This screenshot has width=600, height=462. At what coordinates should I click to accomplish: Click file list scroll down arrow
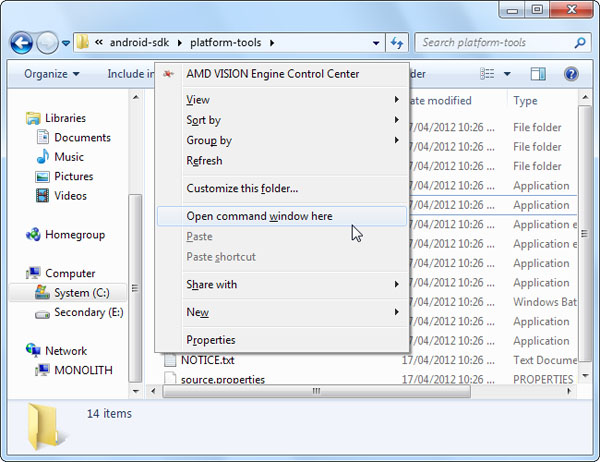(x=585, y=376)
